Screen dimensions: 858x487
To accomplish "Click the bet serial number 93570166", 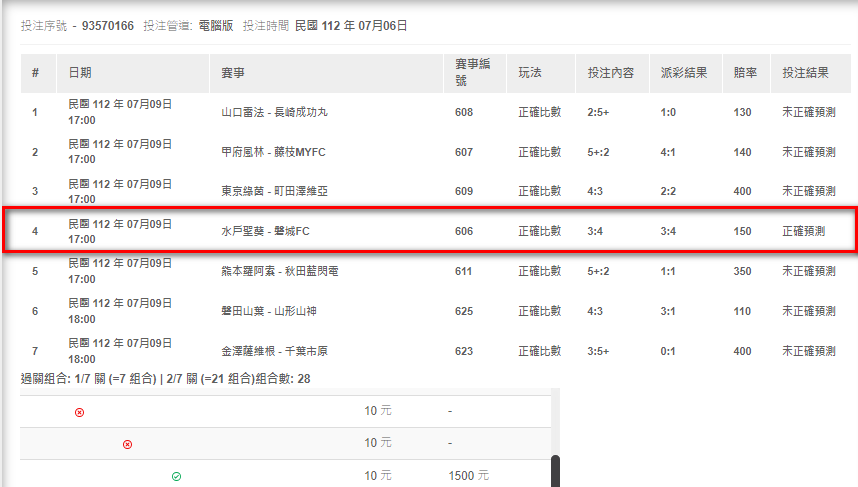I will (x=108, y=26).
